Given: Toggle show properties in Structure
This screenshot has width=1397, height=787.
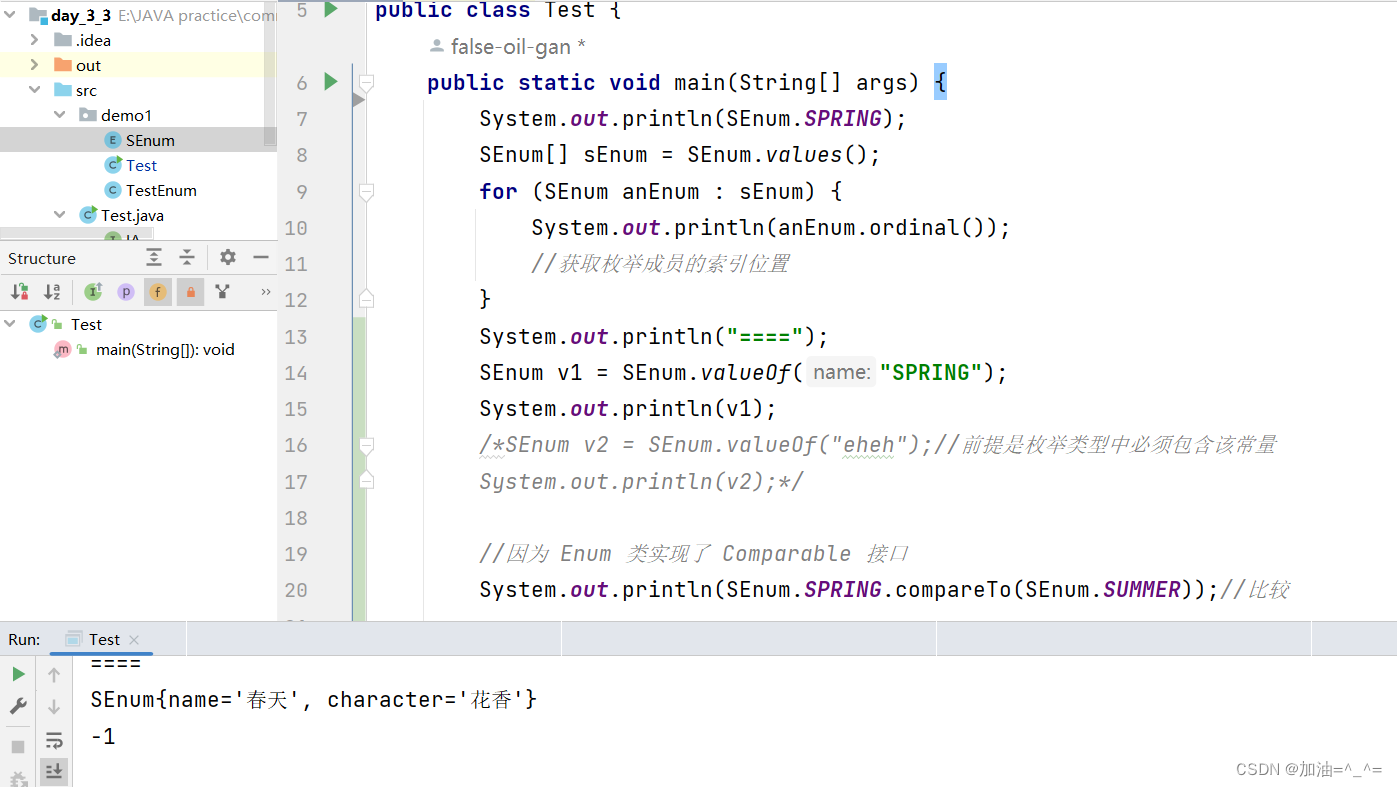Looking at the screenshot, I should point(126,292).
